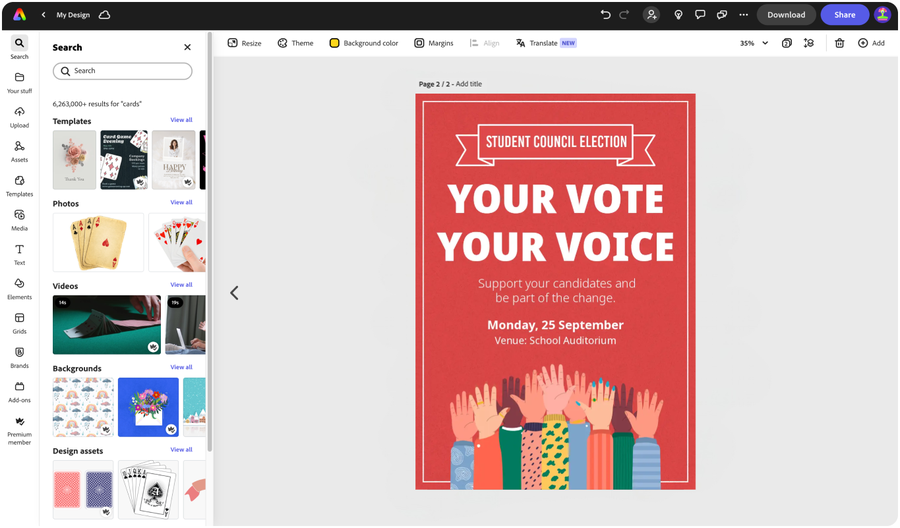Duplicate the page with the copy icon

tap(787, 43)
